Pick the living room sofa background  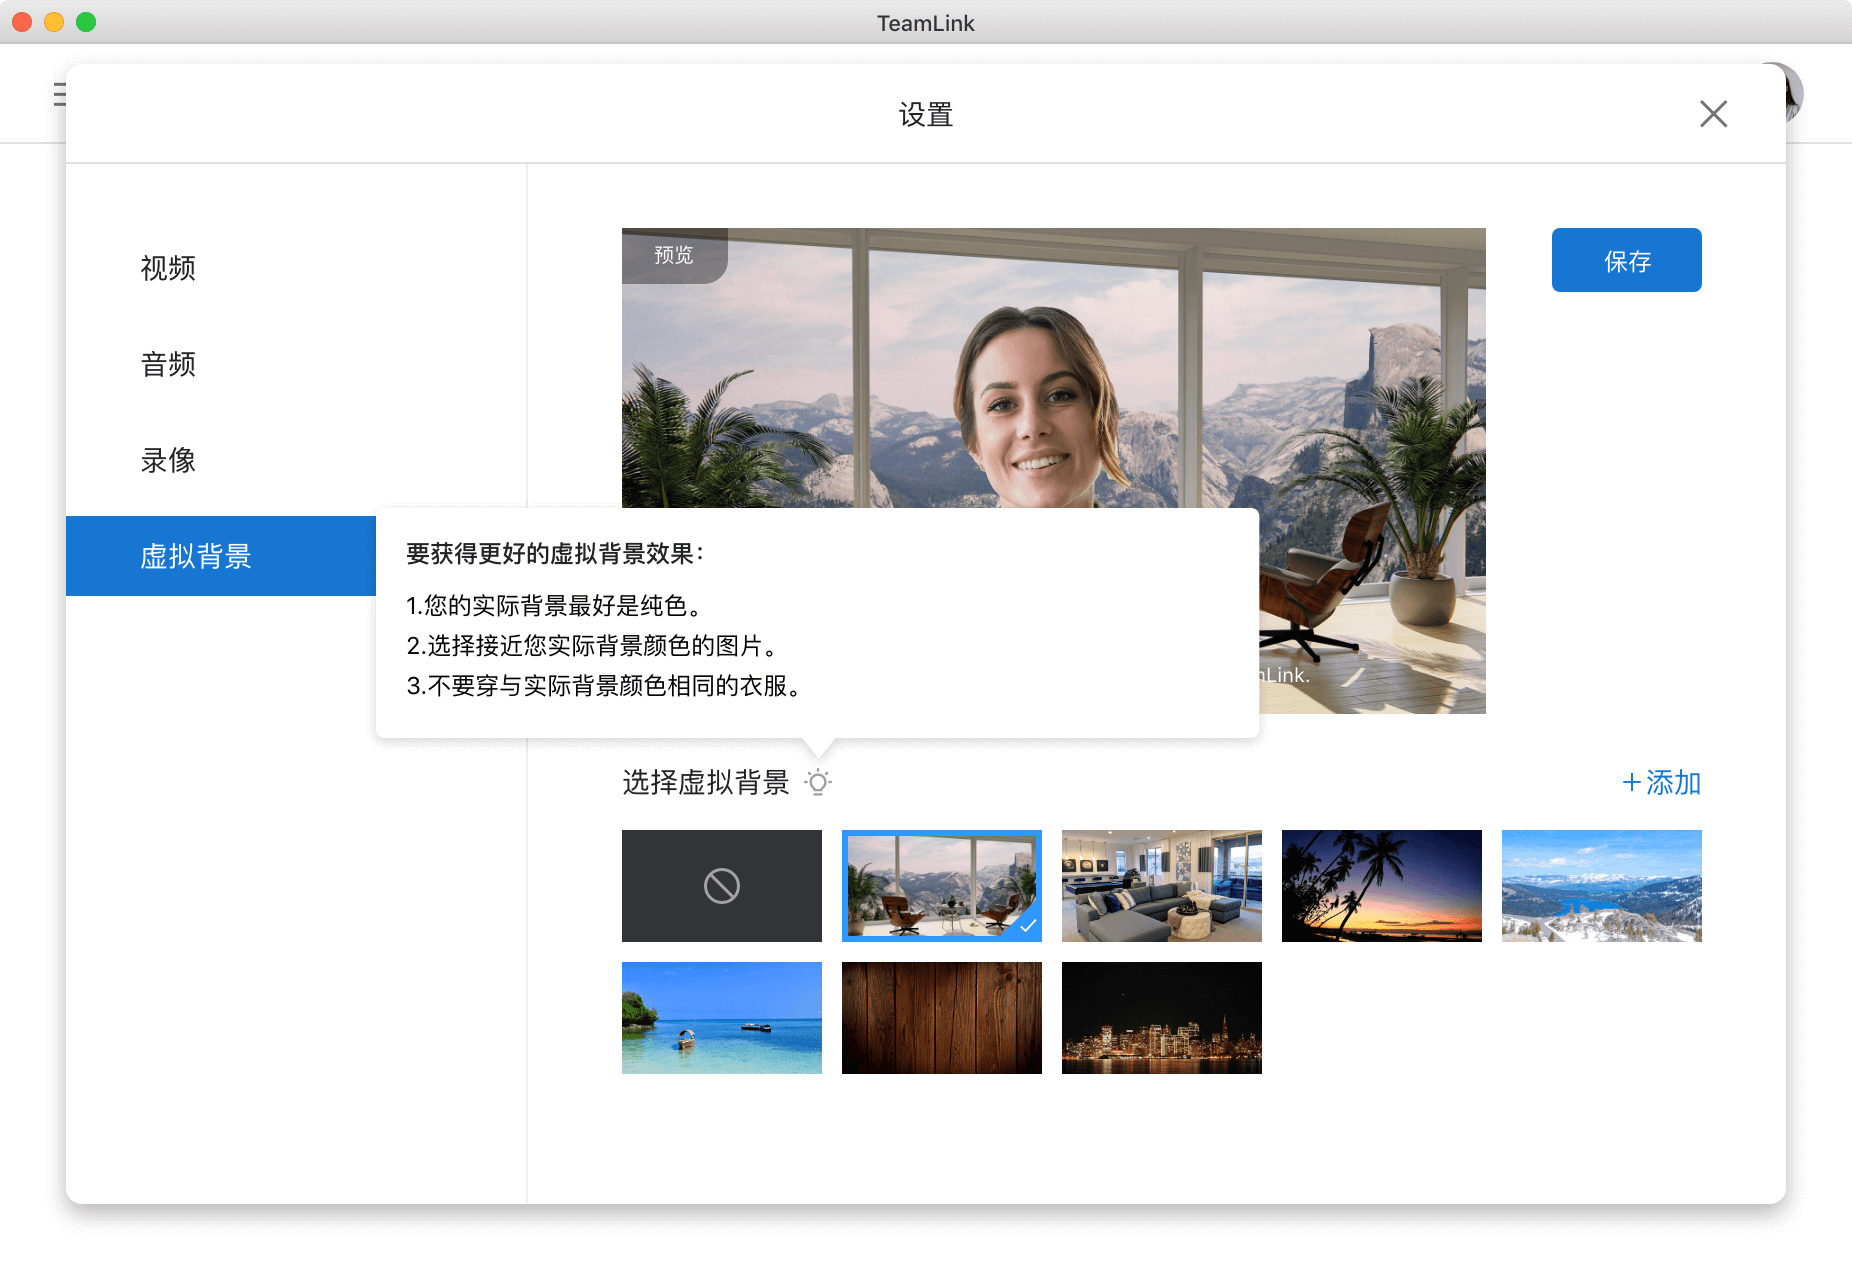tap(1161, 886)
